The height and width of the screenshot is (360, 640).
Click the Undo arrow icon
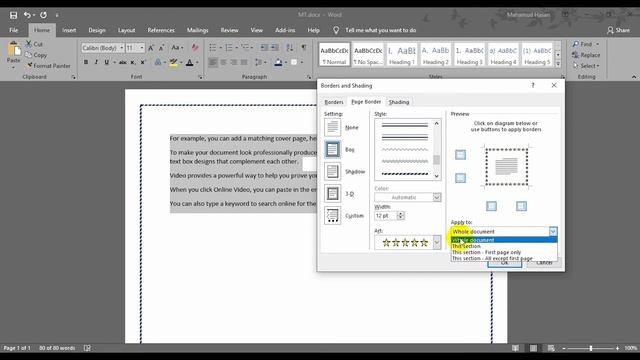click(x=27, y=15)
